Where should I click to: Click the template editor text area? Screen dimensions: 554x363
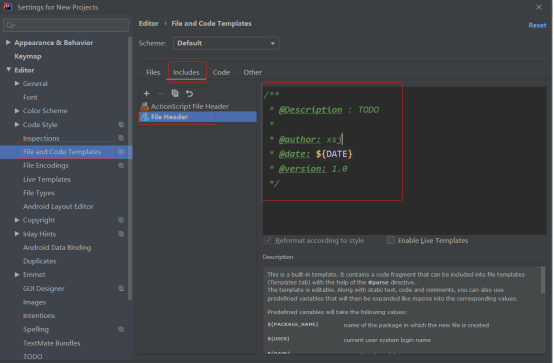[x=404, y=160]
